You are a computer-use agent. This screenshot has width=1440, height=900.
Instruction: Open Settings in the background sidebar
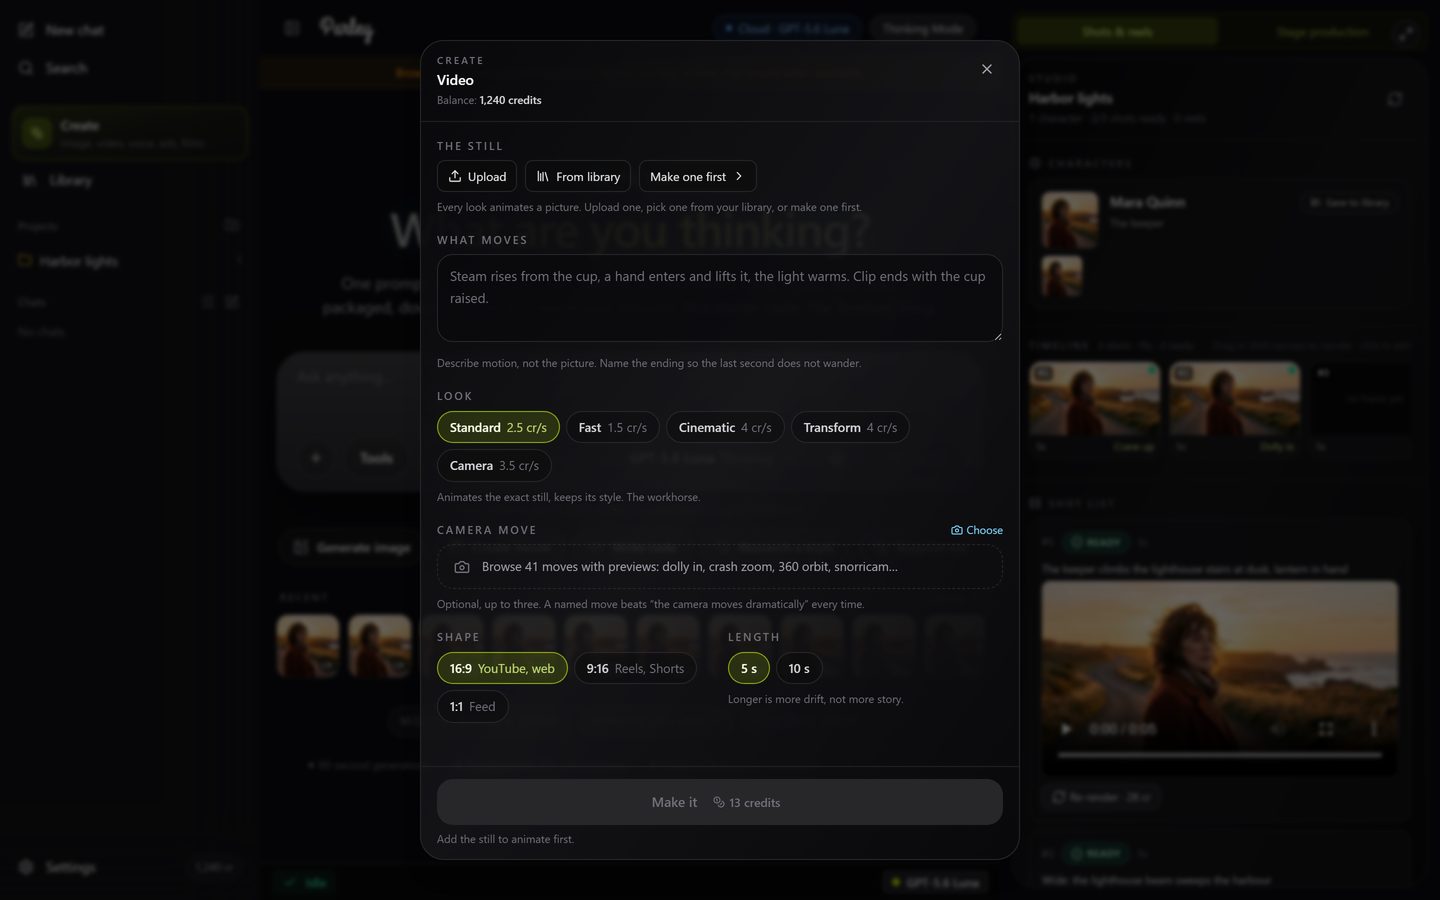(x=58, y=867)
